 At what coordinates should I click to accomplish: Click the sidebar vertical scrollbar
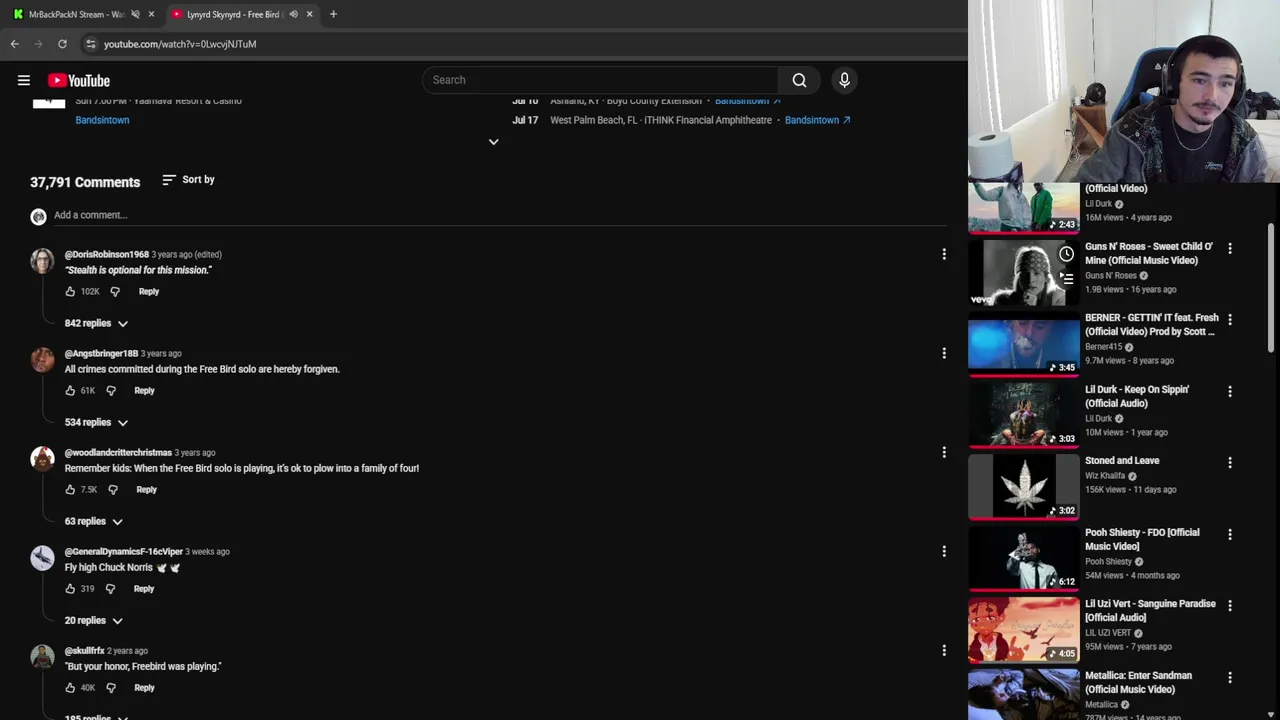pyautogui.click(x=1272, y=288)
